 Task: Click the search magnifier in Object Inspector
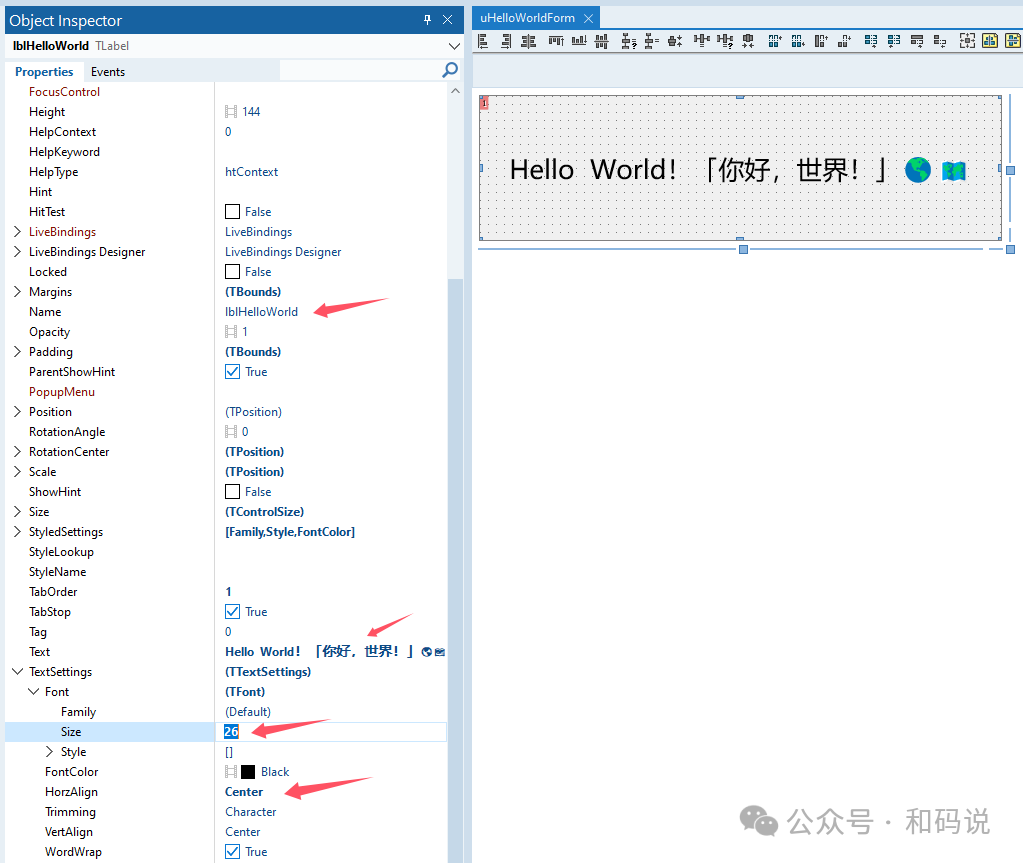449,70
